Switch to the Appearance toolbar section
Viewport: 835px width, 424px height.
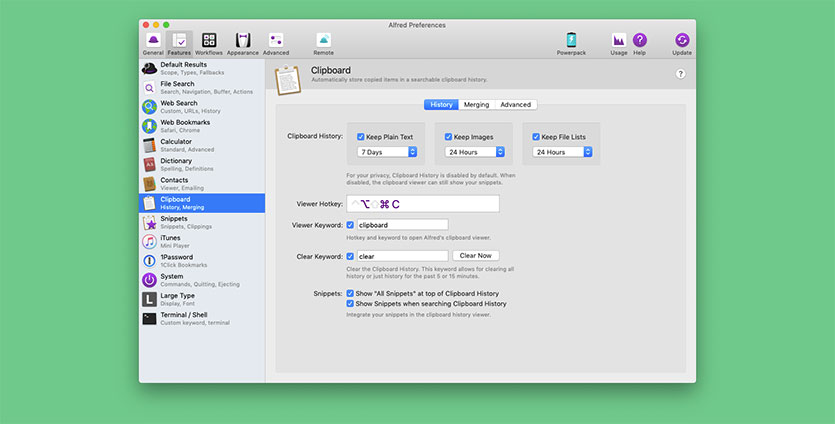[x=242, y=42]
